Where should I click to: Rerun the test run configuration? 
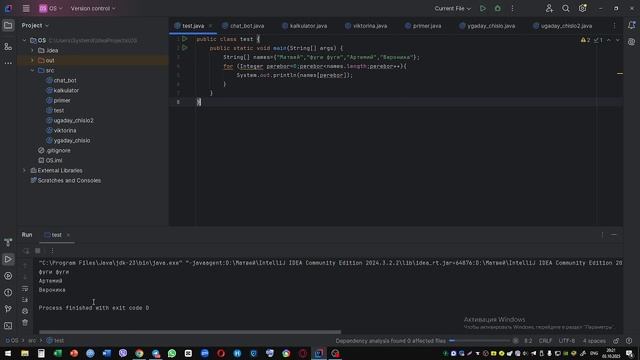click(x=26, y=251)
